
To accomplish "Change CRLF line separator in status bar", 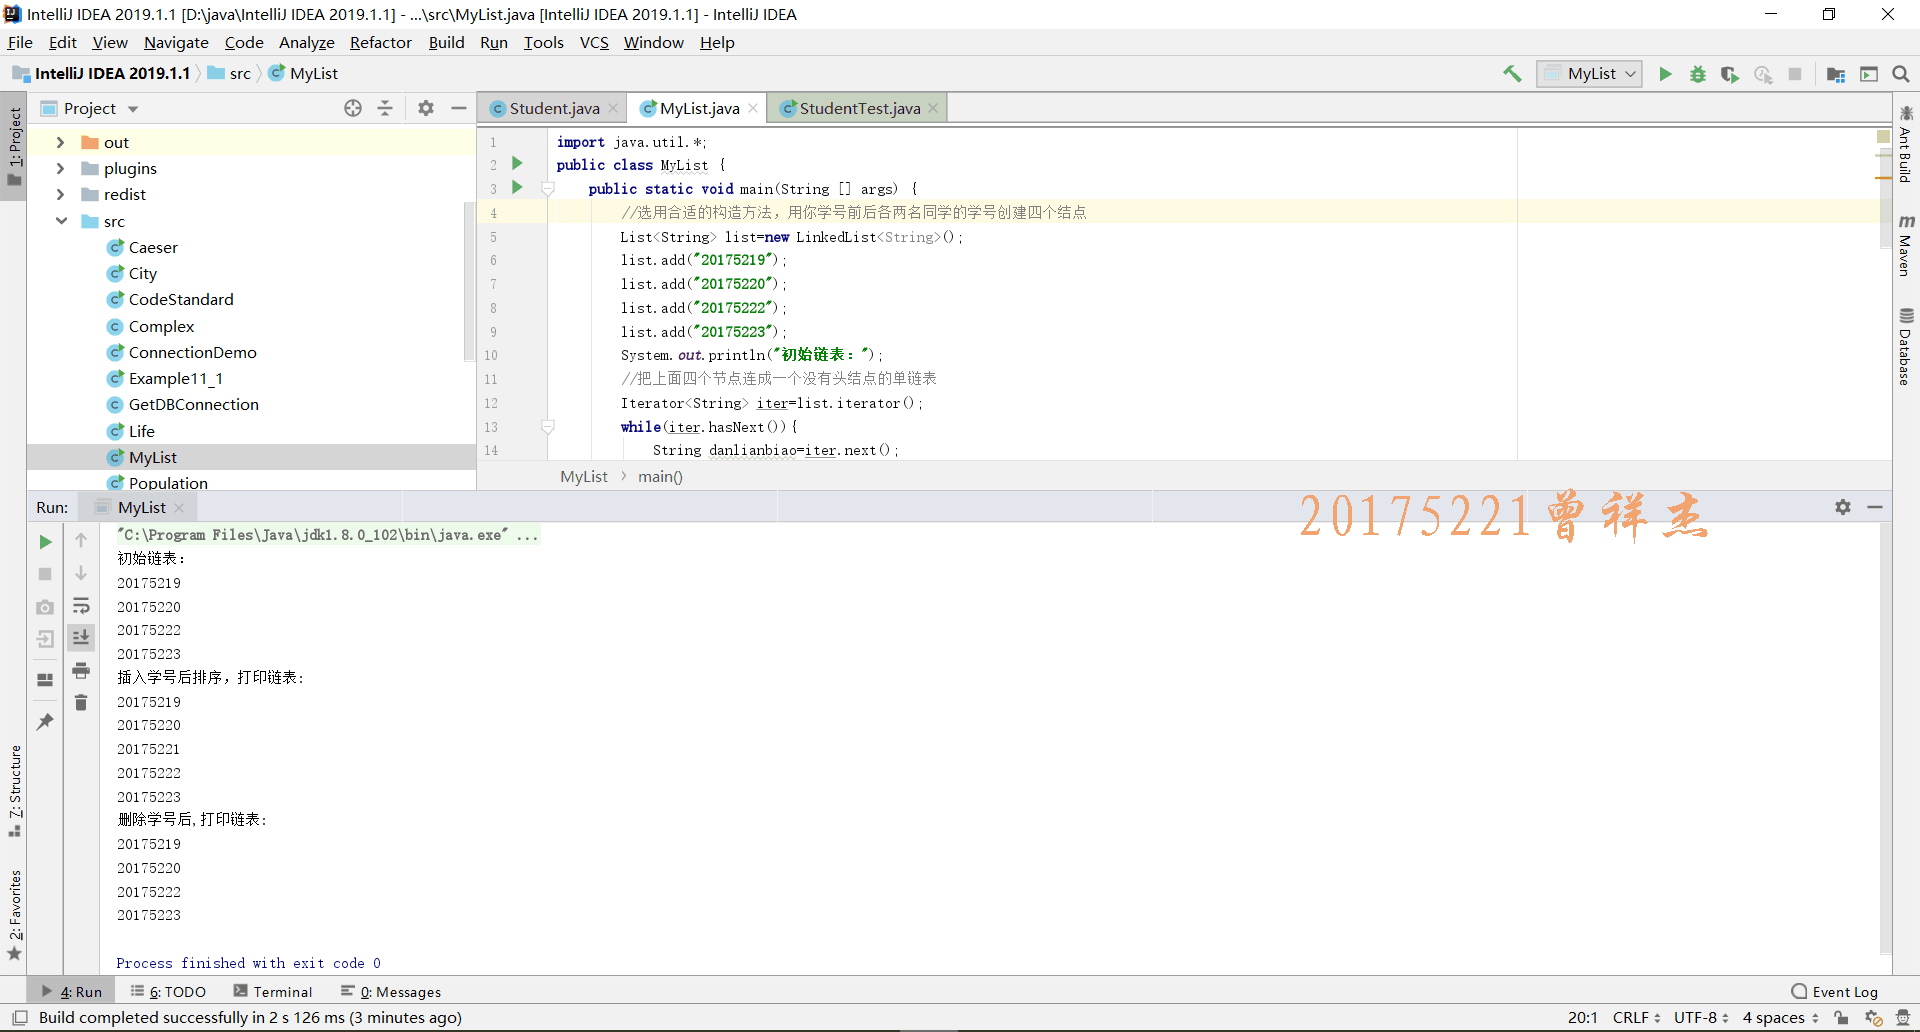I will (x=1636, y=1018).
